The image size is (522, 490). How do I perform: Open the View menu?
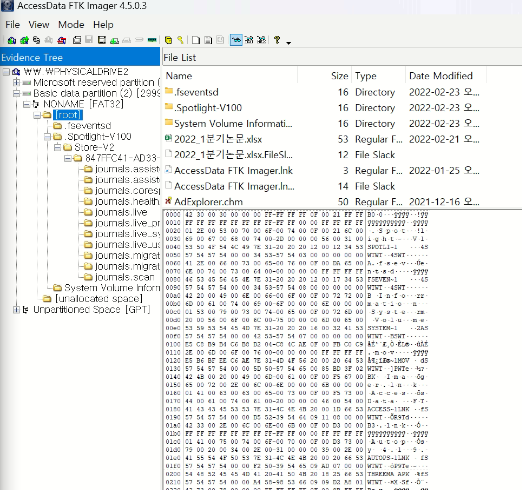(39, 25)
